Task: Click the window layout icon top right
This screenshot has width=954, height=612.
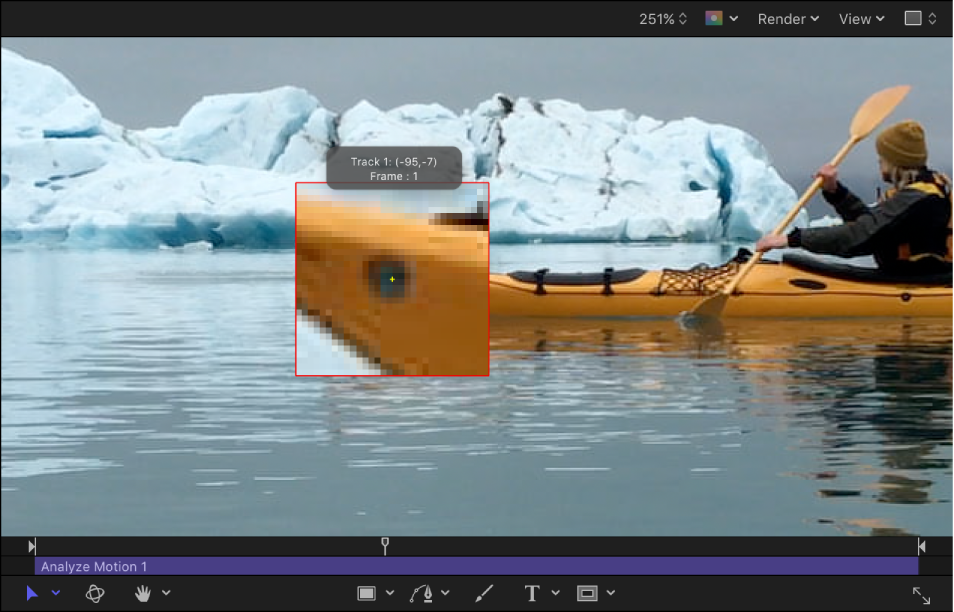Action: pyautogui.click(x=912, y=18)
